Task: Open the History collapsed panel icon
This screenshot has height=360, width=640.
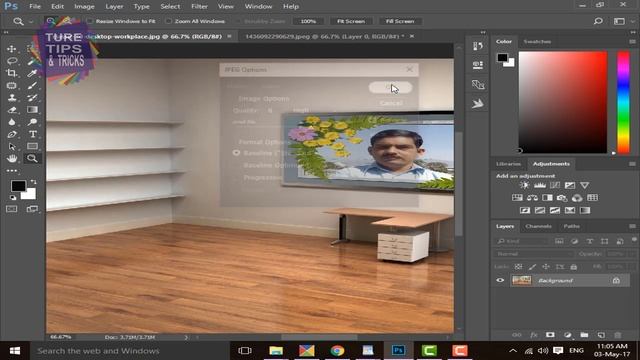Action: [x=478, y=46]
